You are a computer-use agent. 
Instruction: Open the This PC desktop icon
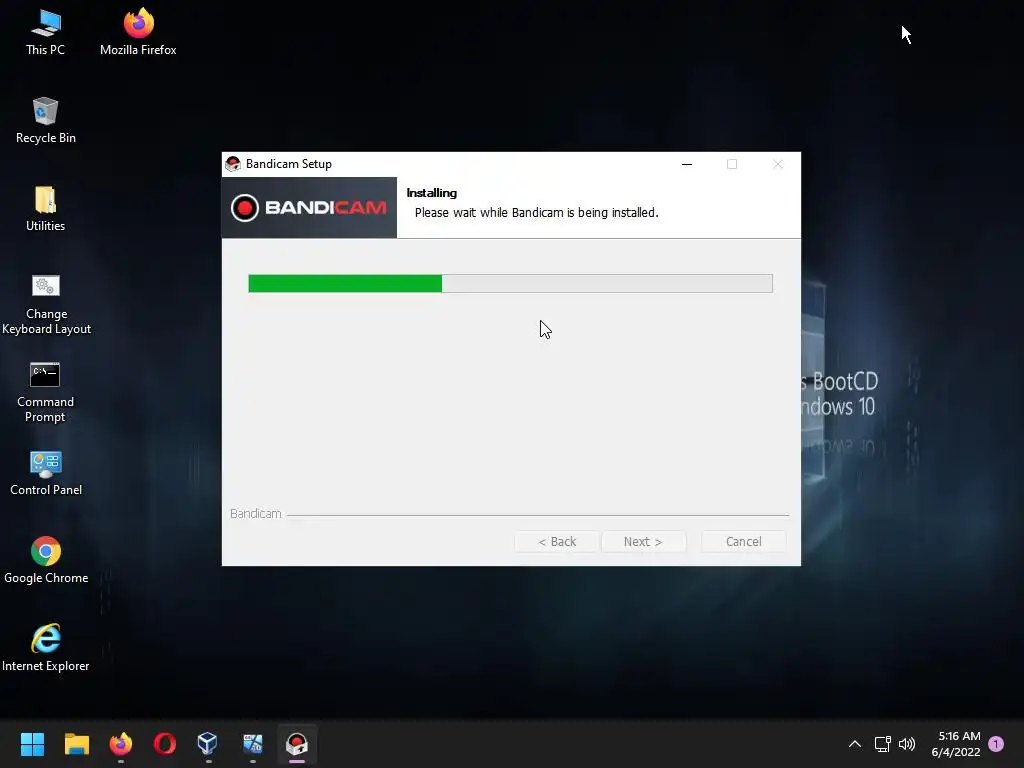click(x=45, y=33)
